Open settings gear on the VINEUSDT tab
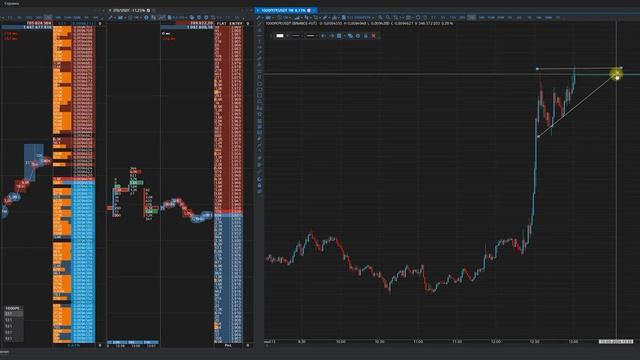This screenshot has height=360, width=640. point(149,10)
